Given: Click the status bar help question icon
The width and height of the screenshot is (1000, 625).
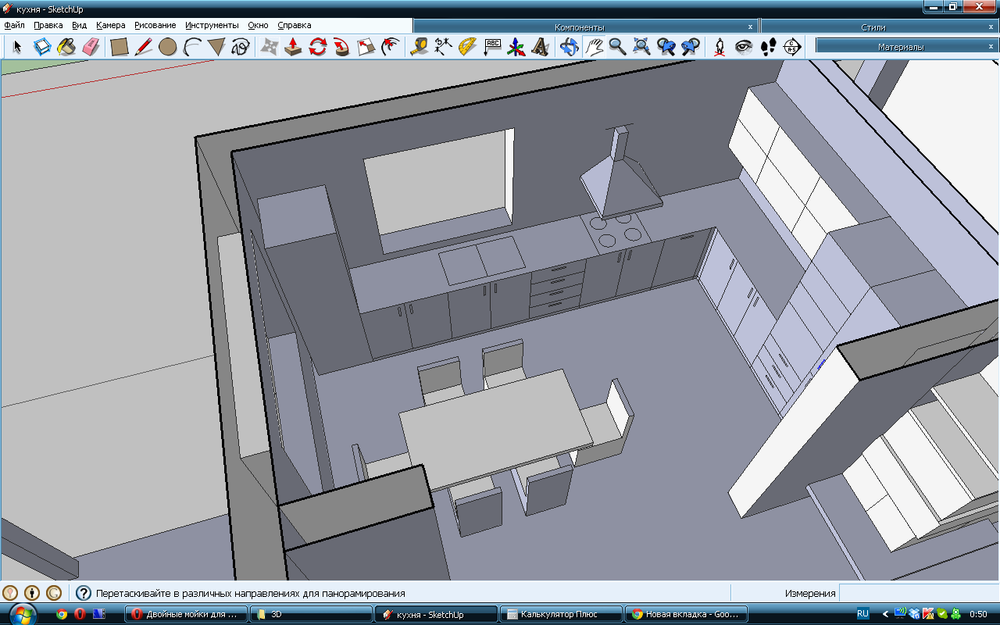Looking at the screenshot, I should pos(83,593).
